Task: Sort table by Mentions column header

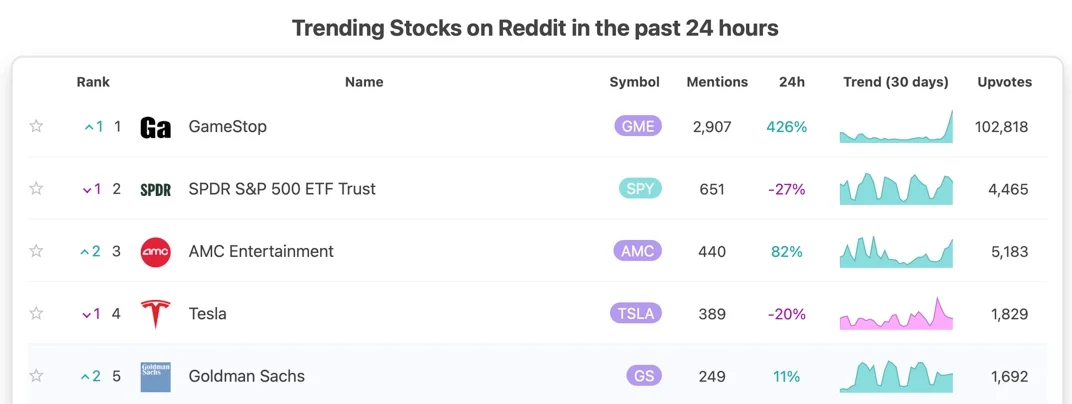Action: (717, 82)
